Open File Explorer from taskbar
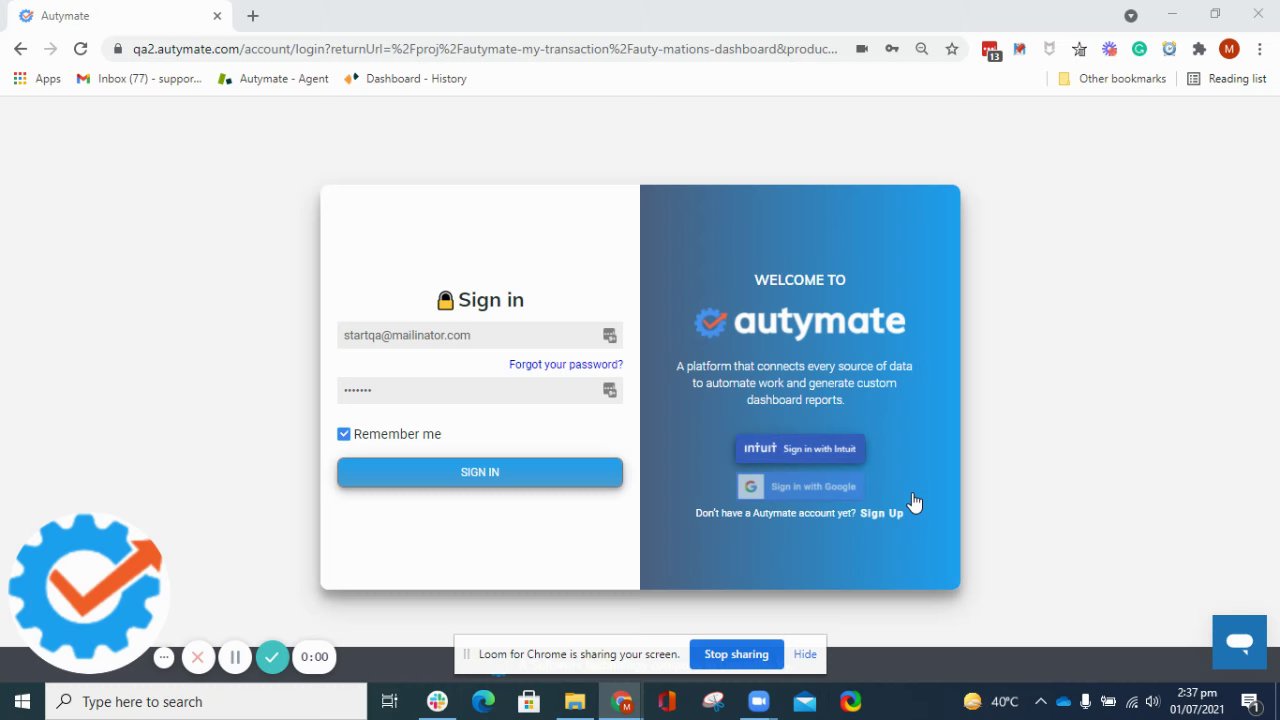 [575, 702]
